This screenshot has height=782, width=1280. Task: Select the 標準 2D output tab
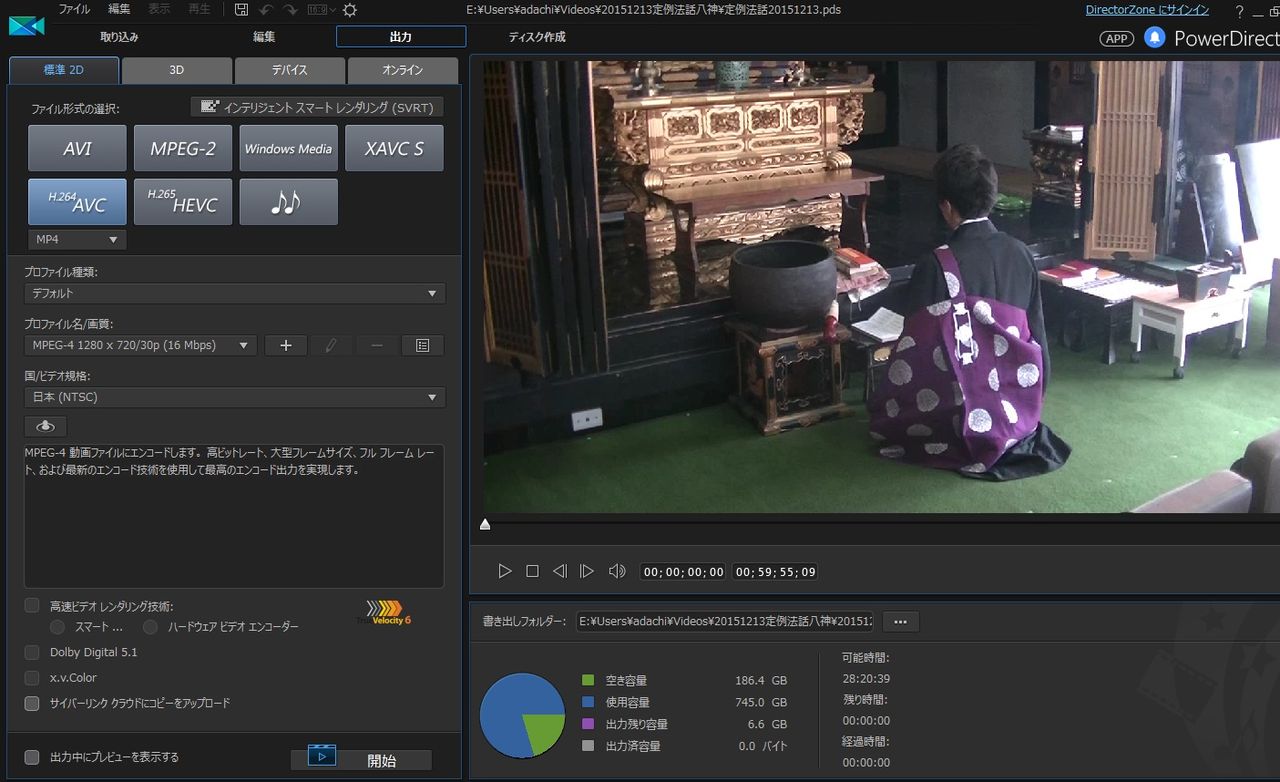(x=64, y=70)
